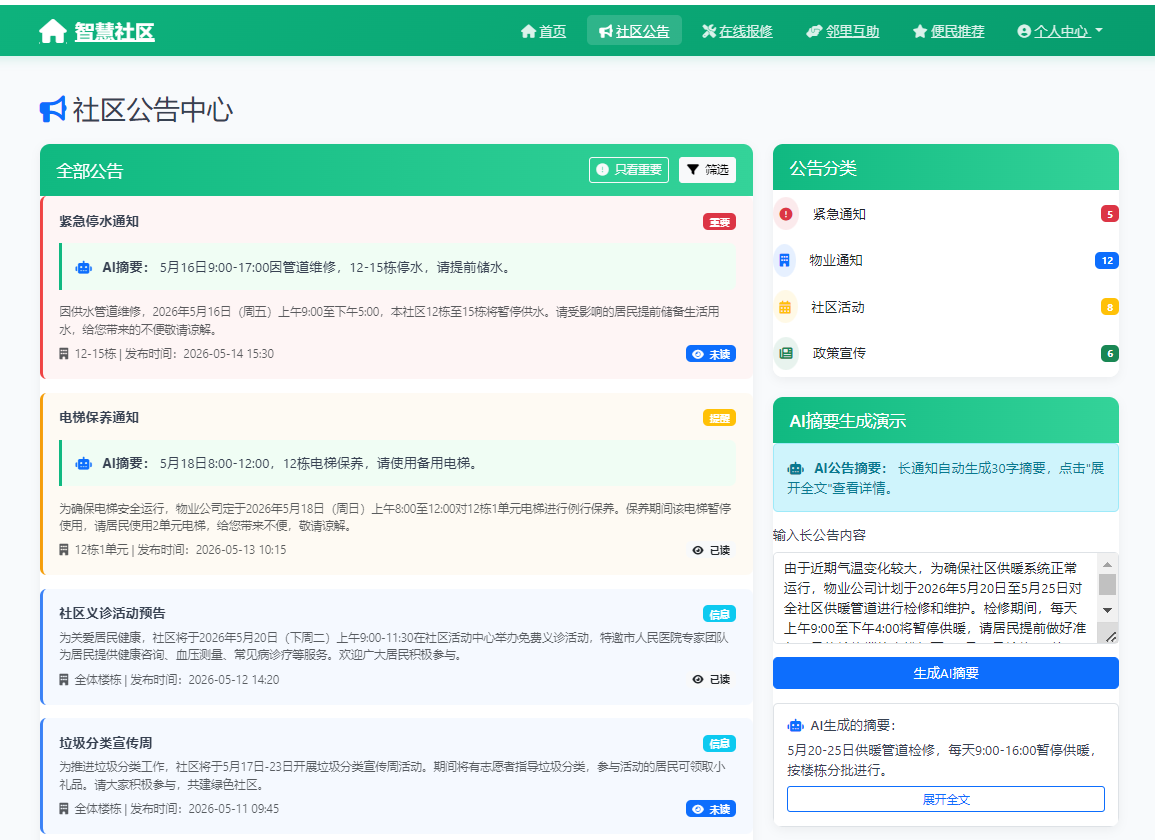This screenshot has width=1155, height=840.
Task: Click the red exclamation 紧急通知 icon
Action: coord(786,214)
